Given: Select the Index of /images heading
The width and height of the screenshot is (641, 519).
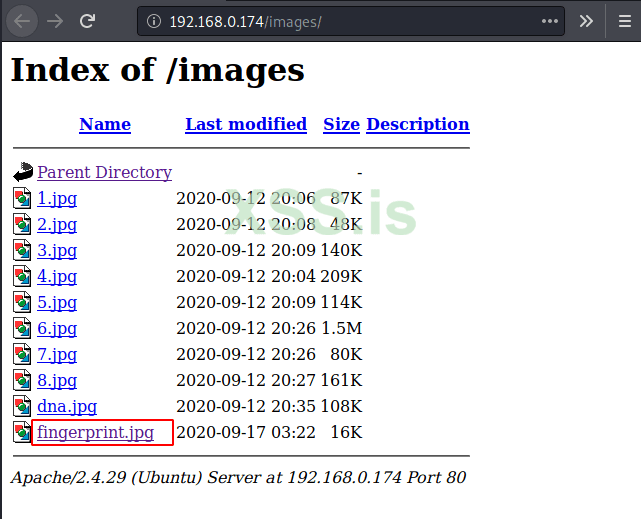Looking at the screenshot, I should point(158,70).
